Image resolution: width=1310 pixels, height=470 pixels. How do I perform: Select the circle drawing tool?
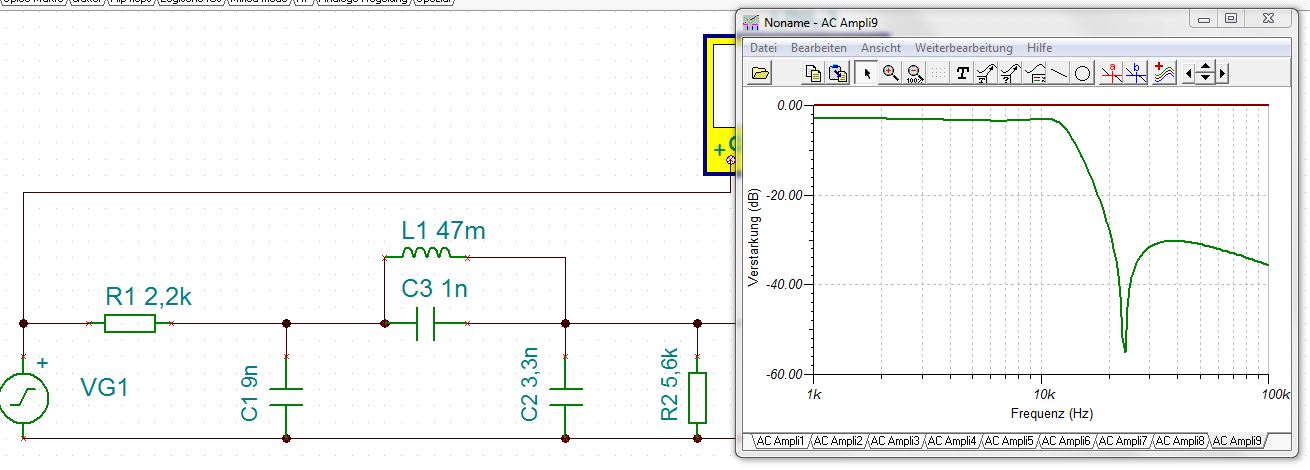pyautogui.click(x=1082, y=73)
